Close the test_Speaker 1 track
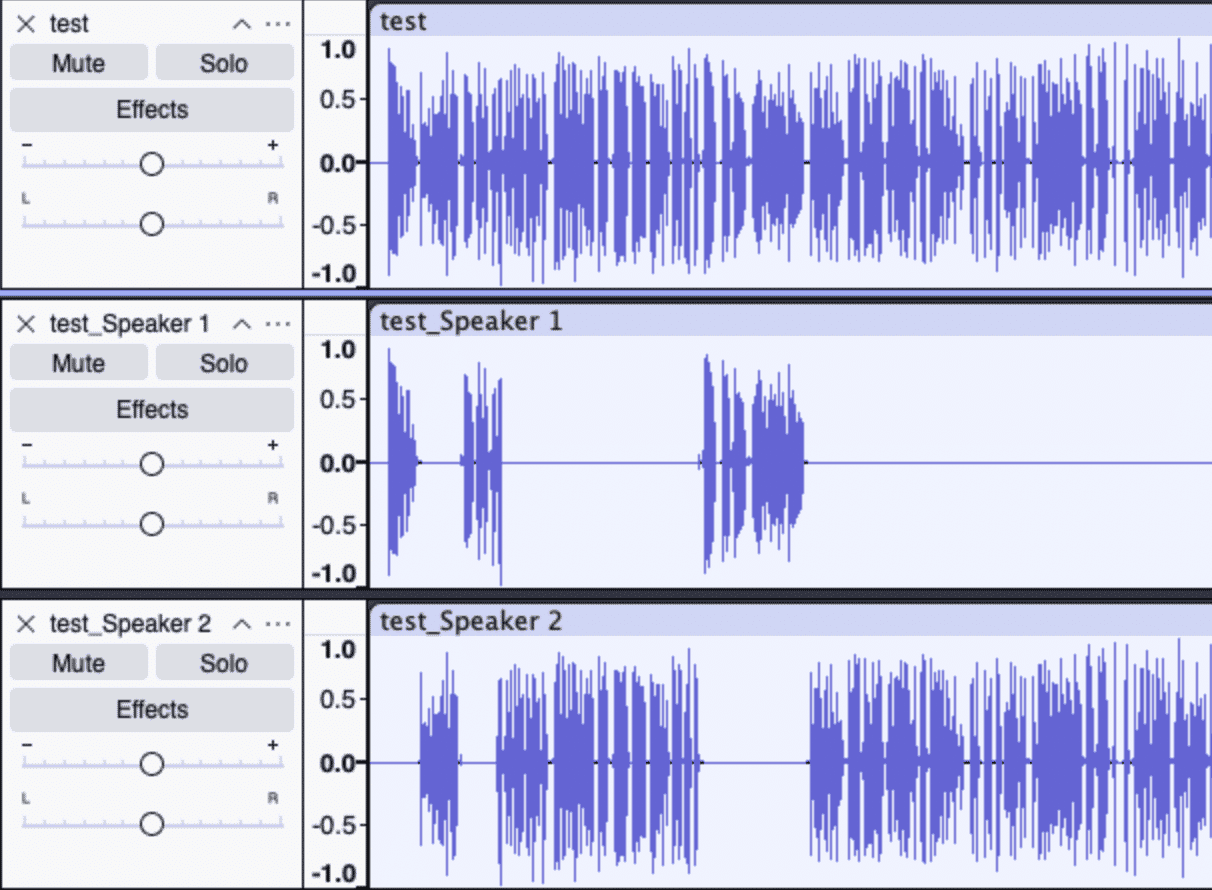The image size is (1212, 890). pos(25,323)
